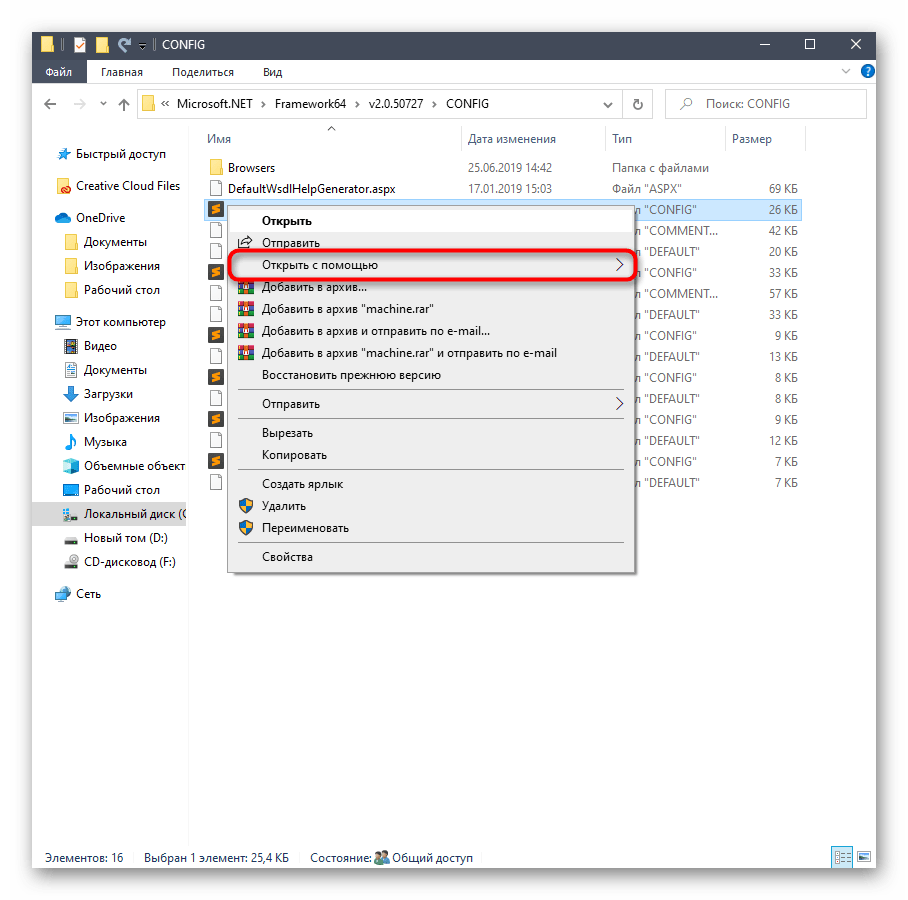Open Help via blue question mark icon
Viewport: 908px width, 900px height.
(x=868, y=72)
